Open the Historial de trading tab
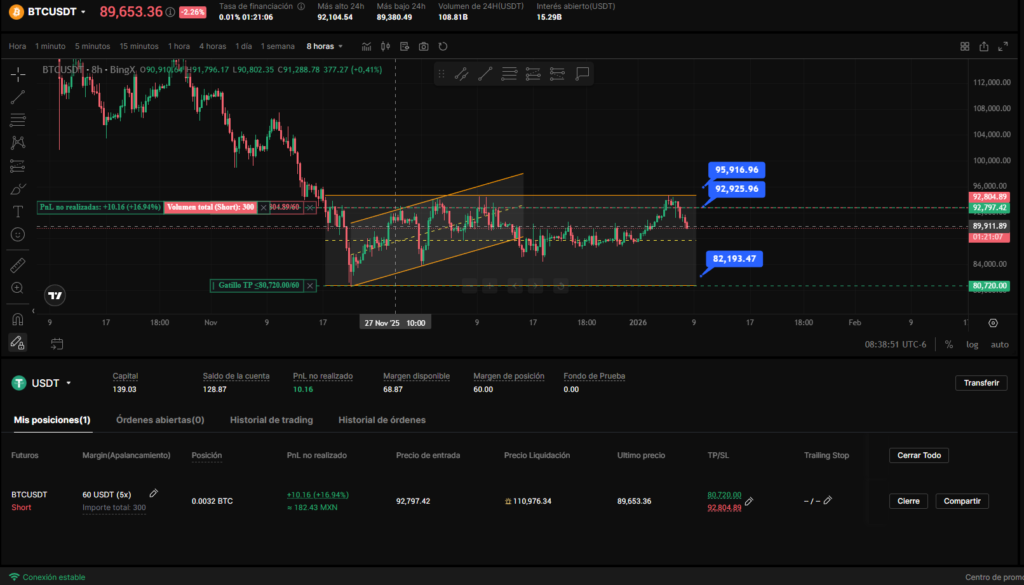The image size is (1024, 585). pos(271,420)
